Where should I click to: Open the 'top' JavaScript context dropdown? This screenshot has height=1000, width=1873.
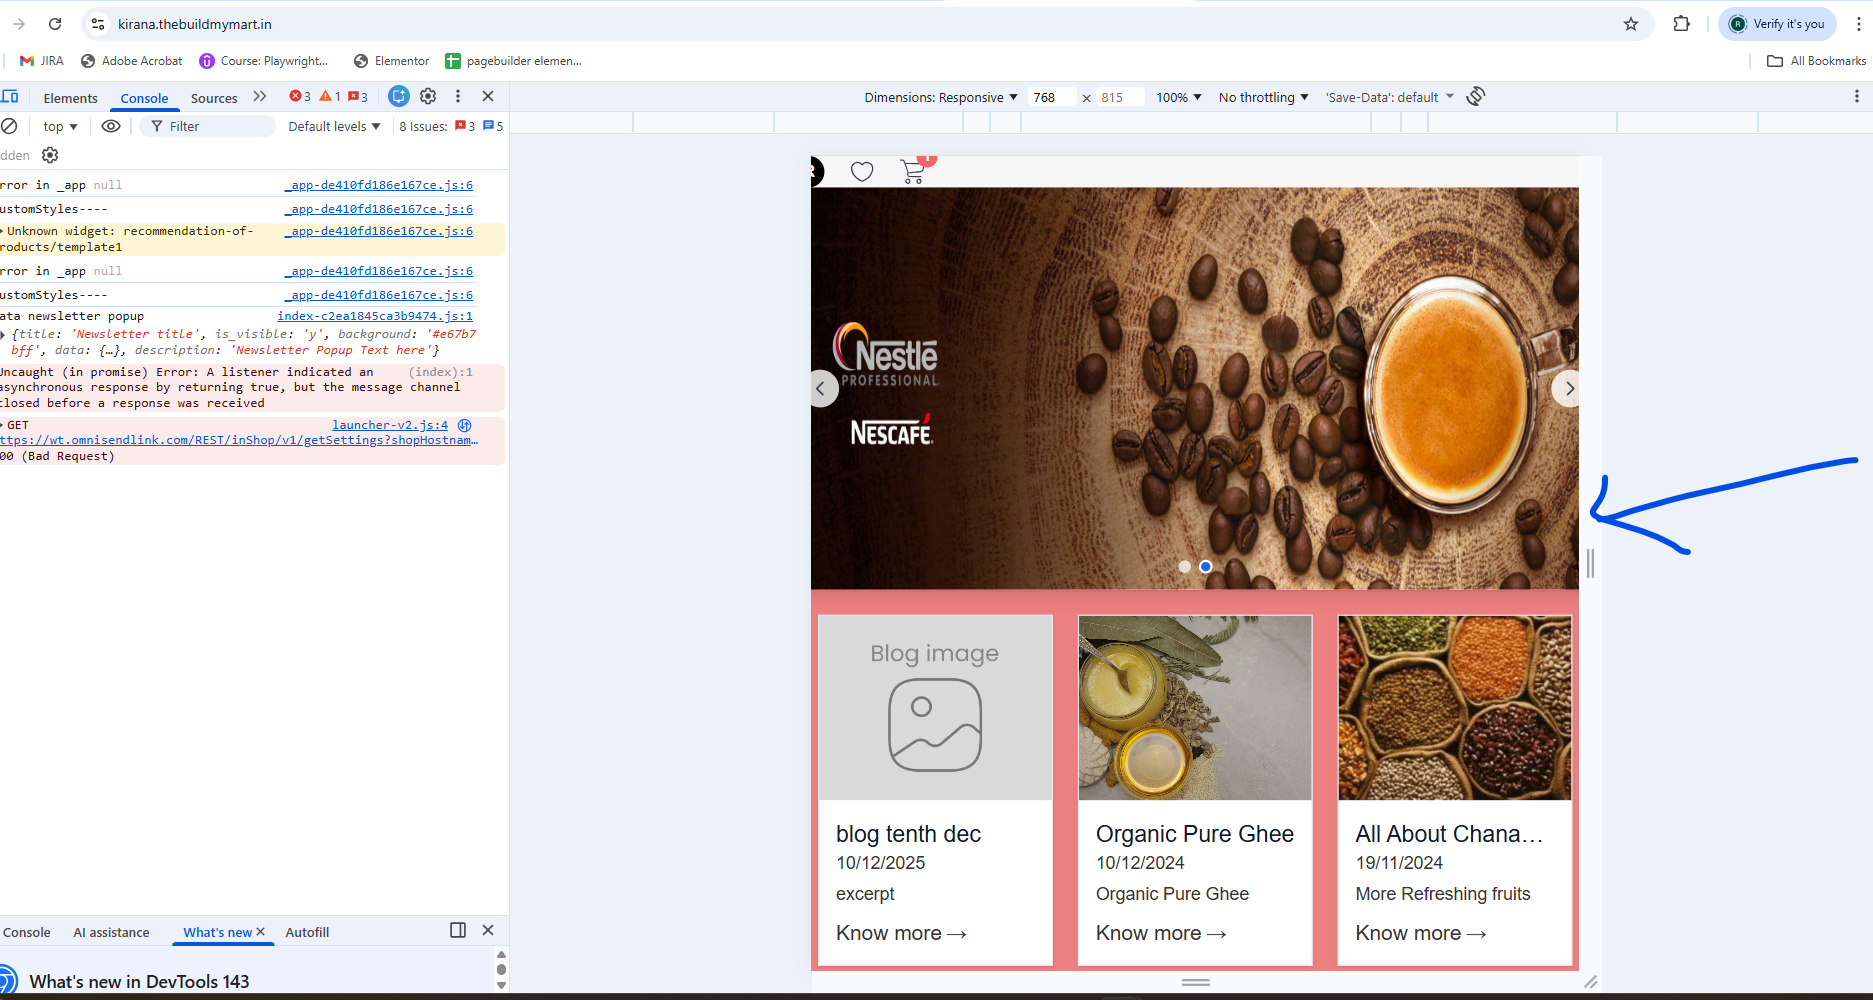click(60, 126)
